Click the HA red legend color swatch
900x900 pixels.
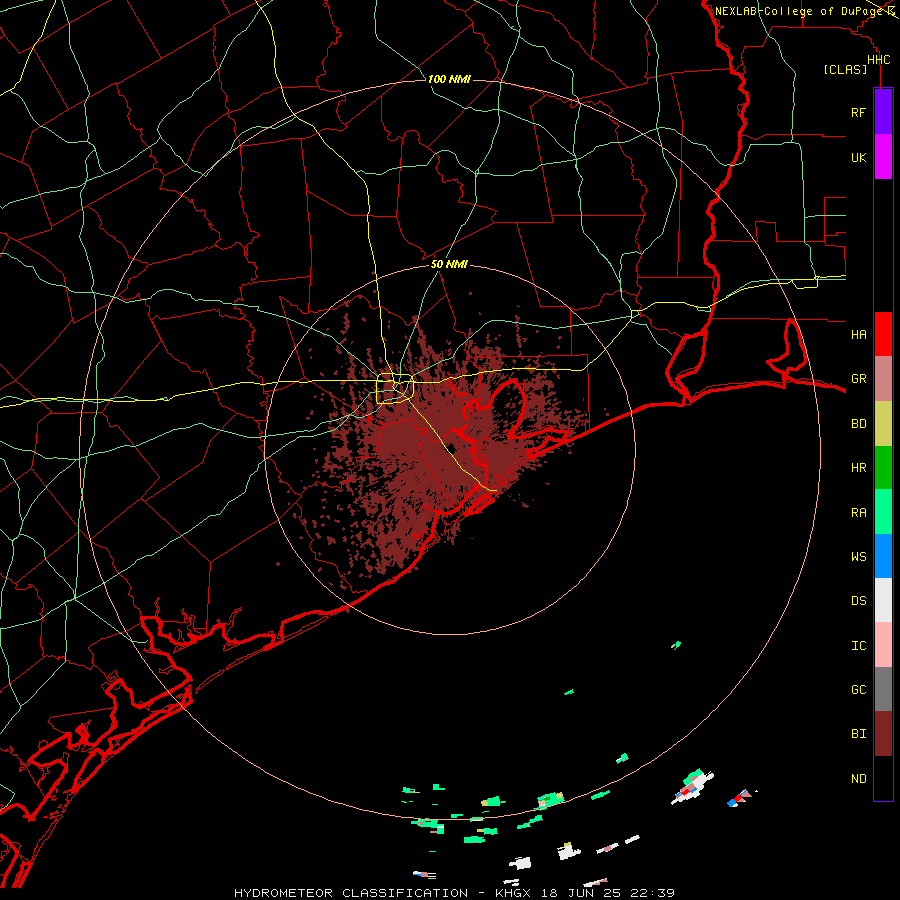tap(883, 334)
